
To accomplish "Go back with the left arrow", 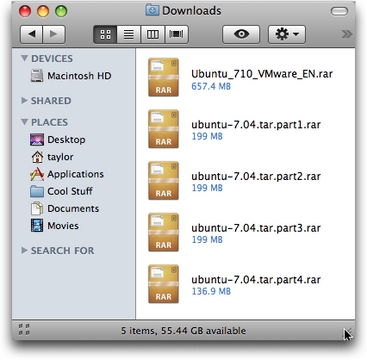I will coord(32,34).
